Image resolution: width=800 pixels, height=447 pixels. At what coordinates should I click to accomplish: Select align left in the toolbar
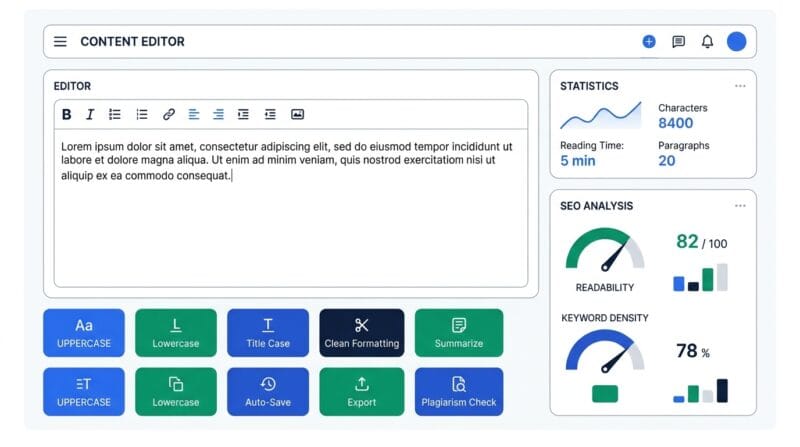coord(193,114)
